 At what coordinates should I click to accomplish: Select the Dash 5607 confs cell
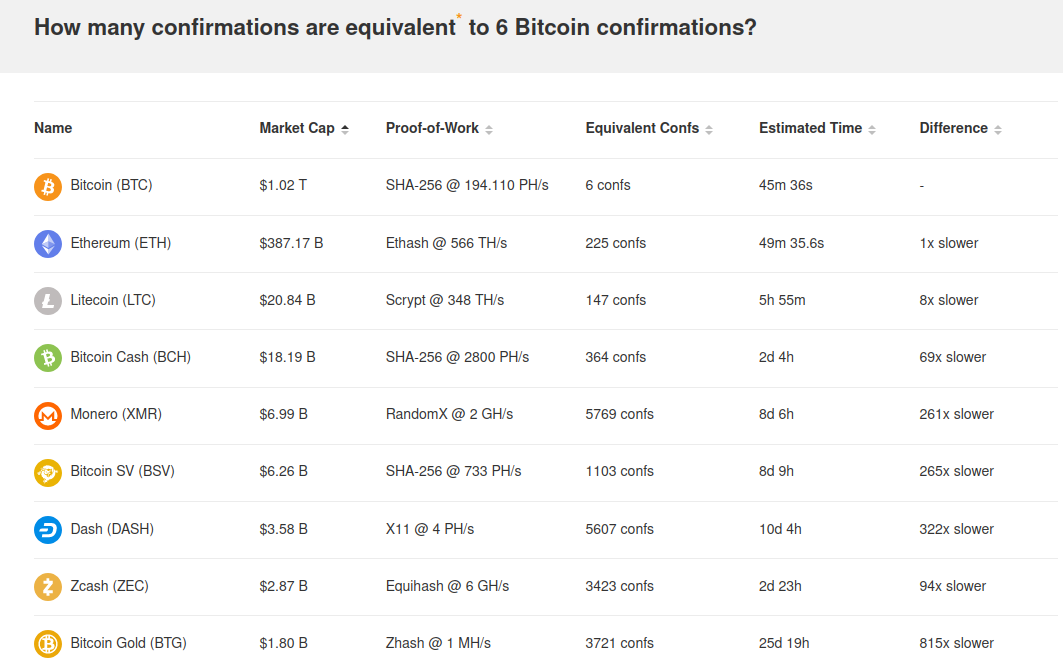click(620, 529)
